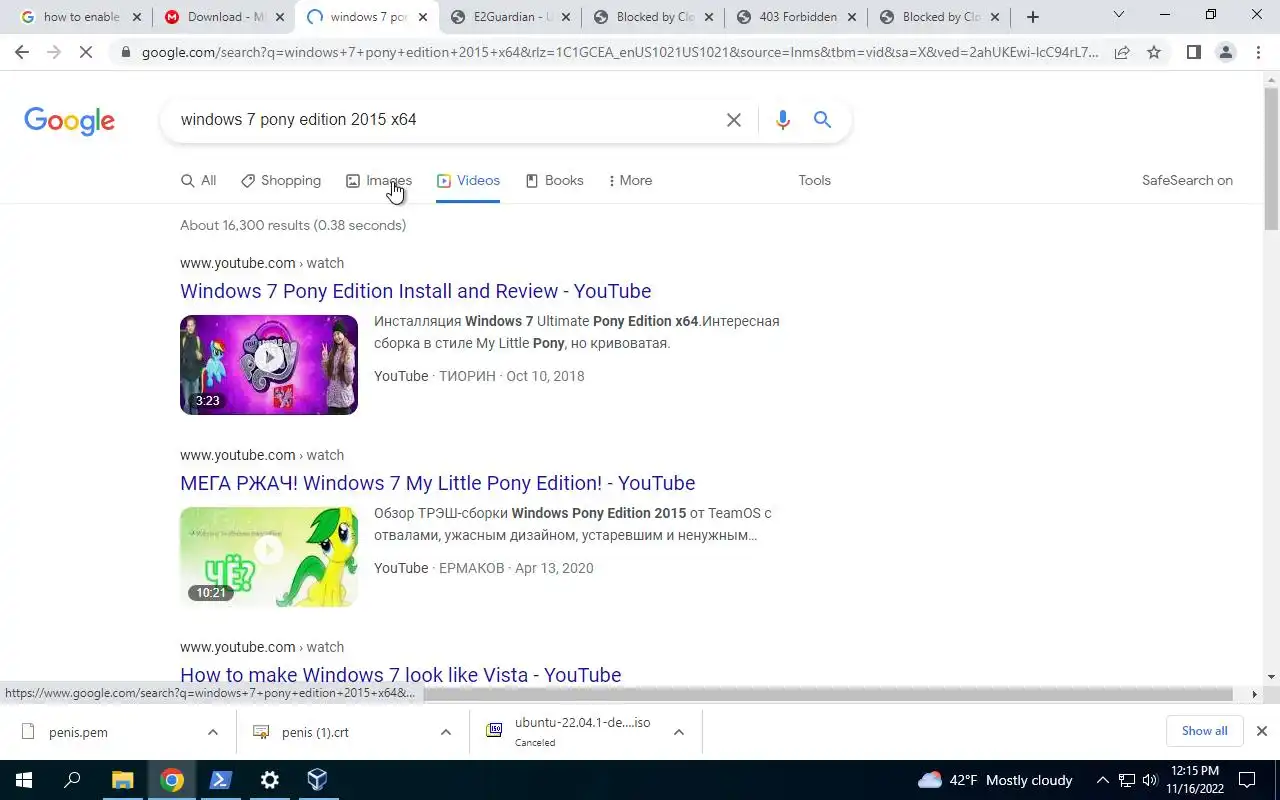Image resolution: width=1280 pixels, height=800 pixels.
Task: Switch to Shopping results
Action: [x=281, y=181]
